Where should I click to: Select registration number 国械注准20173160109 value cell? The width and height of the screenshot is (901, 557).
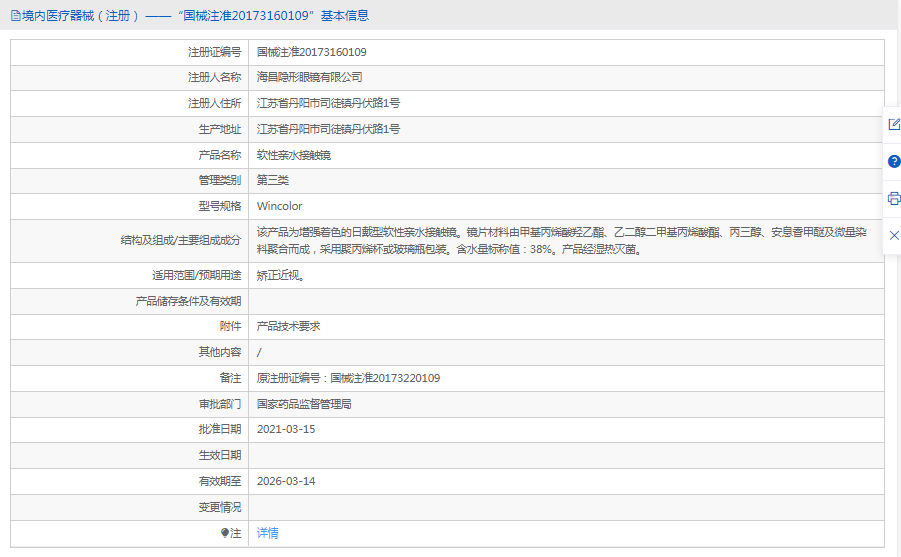click(311, 52)
